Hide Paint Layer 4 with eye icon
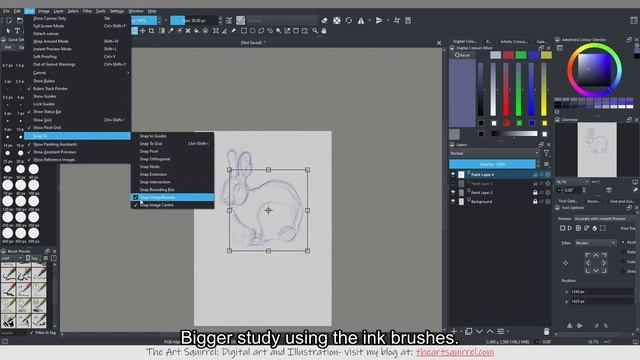This screenshot has width=640, height=360. click(453, 174)
